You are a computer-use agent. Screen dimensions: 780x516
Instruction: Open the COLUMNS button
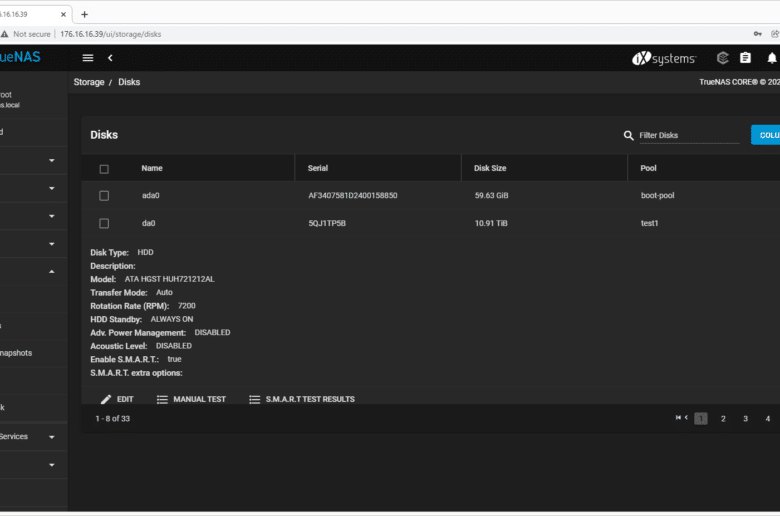[766, 135]
